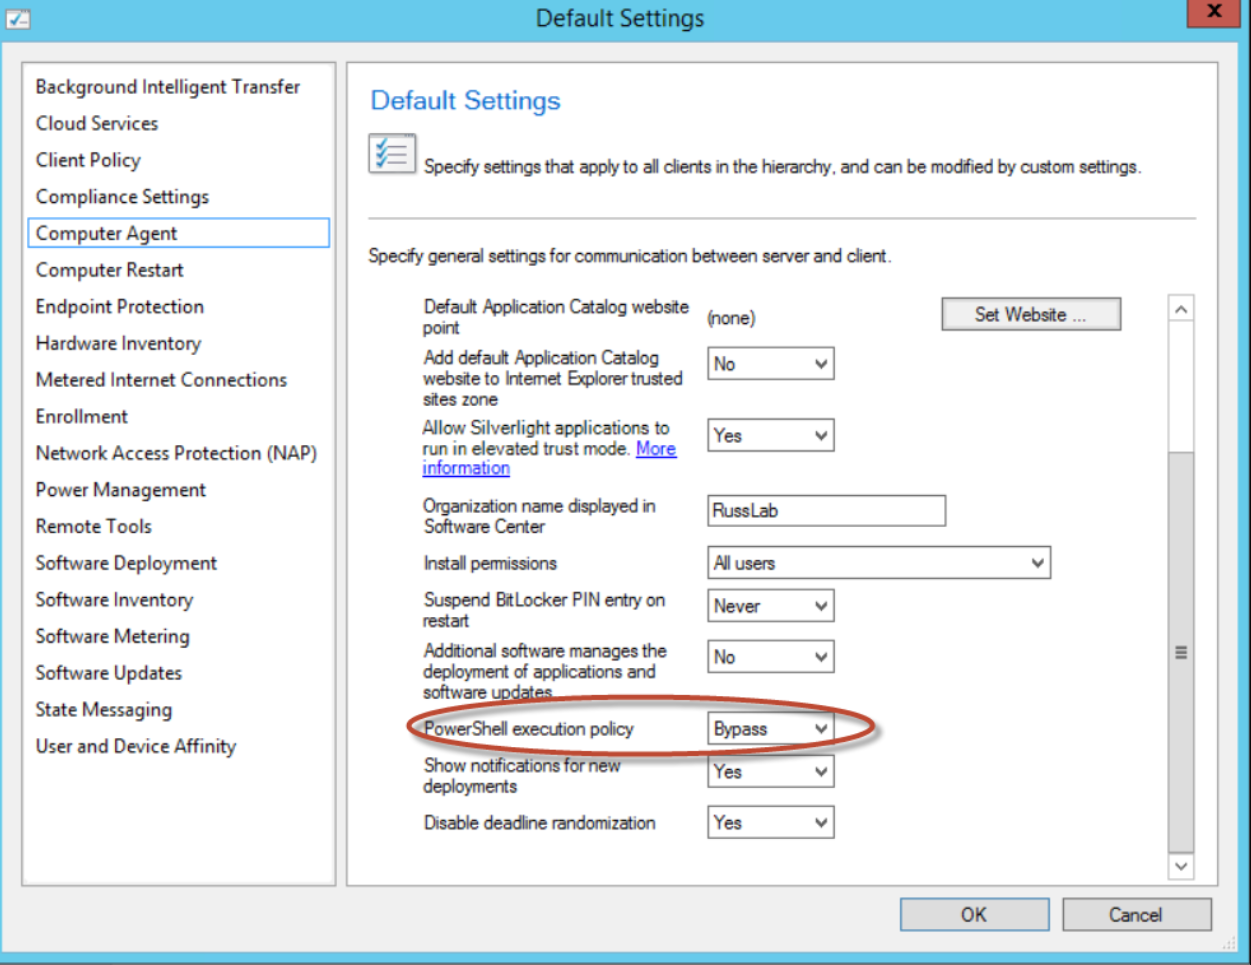Click the settings list scrollbar thumb
The image size is (1251, 965).
point(1181,652)
